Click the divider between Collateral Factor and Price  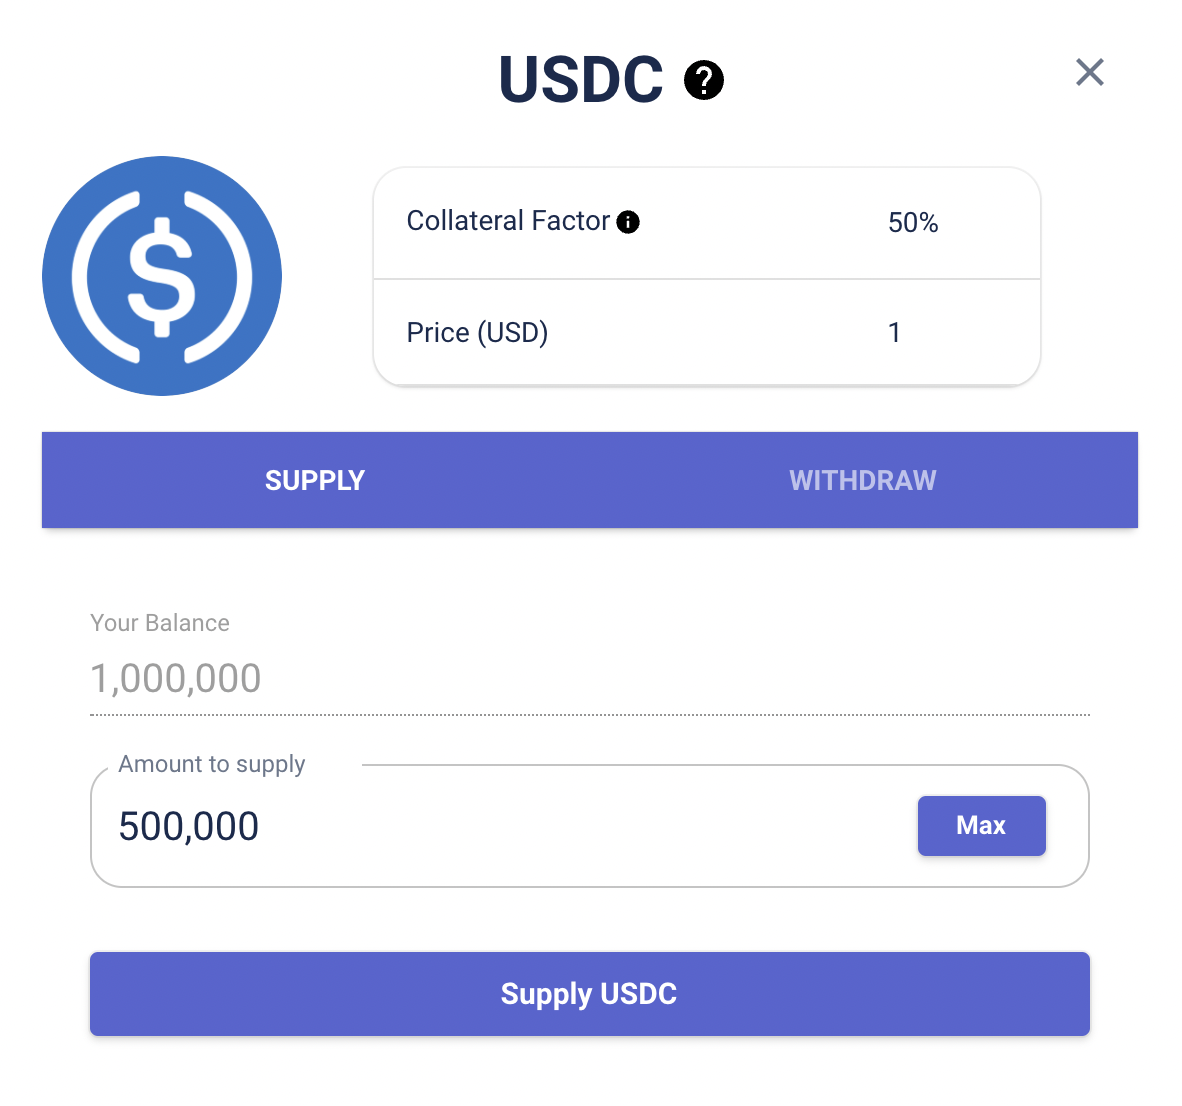pos(707,279)
